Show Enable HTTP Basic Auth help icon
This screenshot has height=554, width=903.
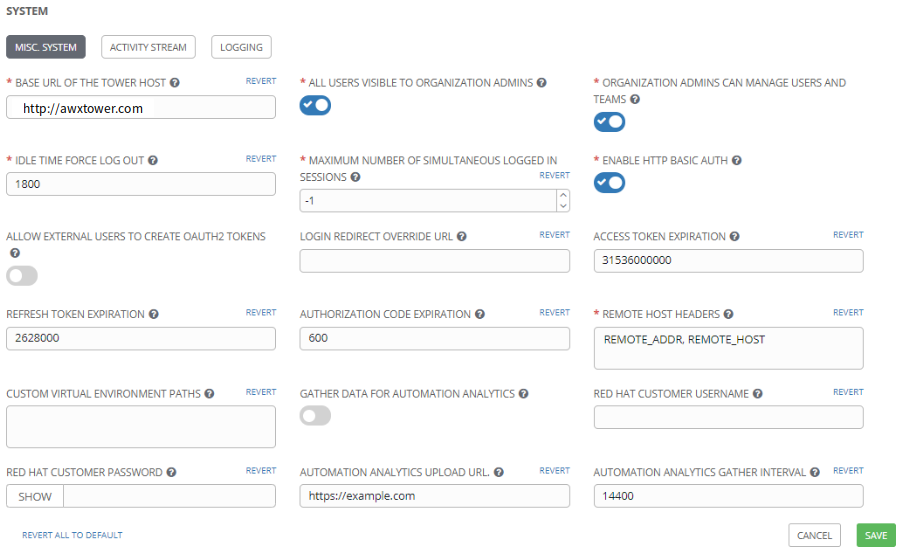(737, 160)
